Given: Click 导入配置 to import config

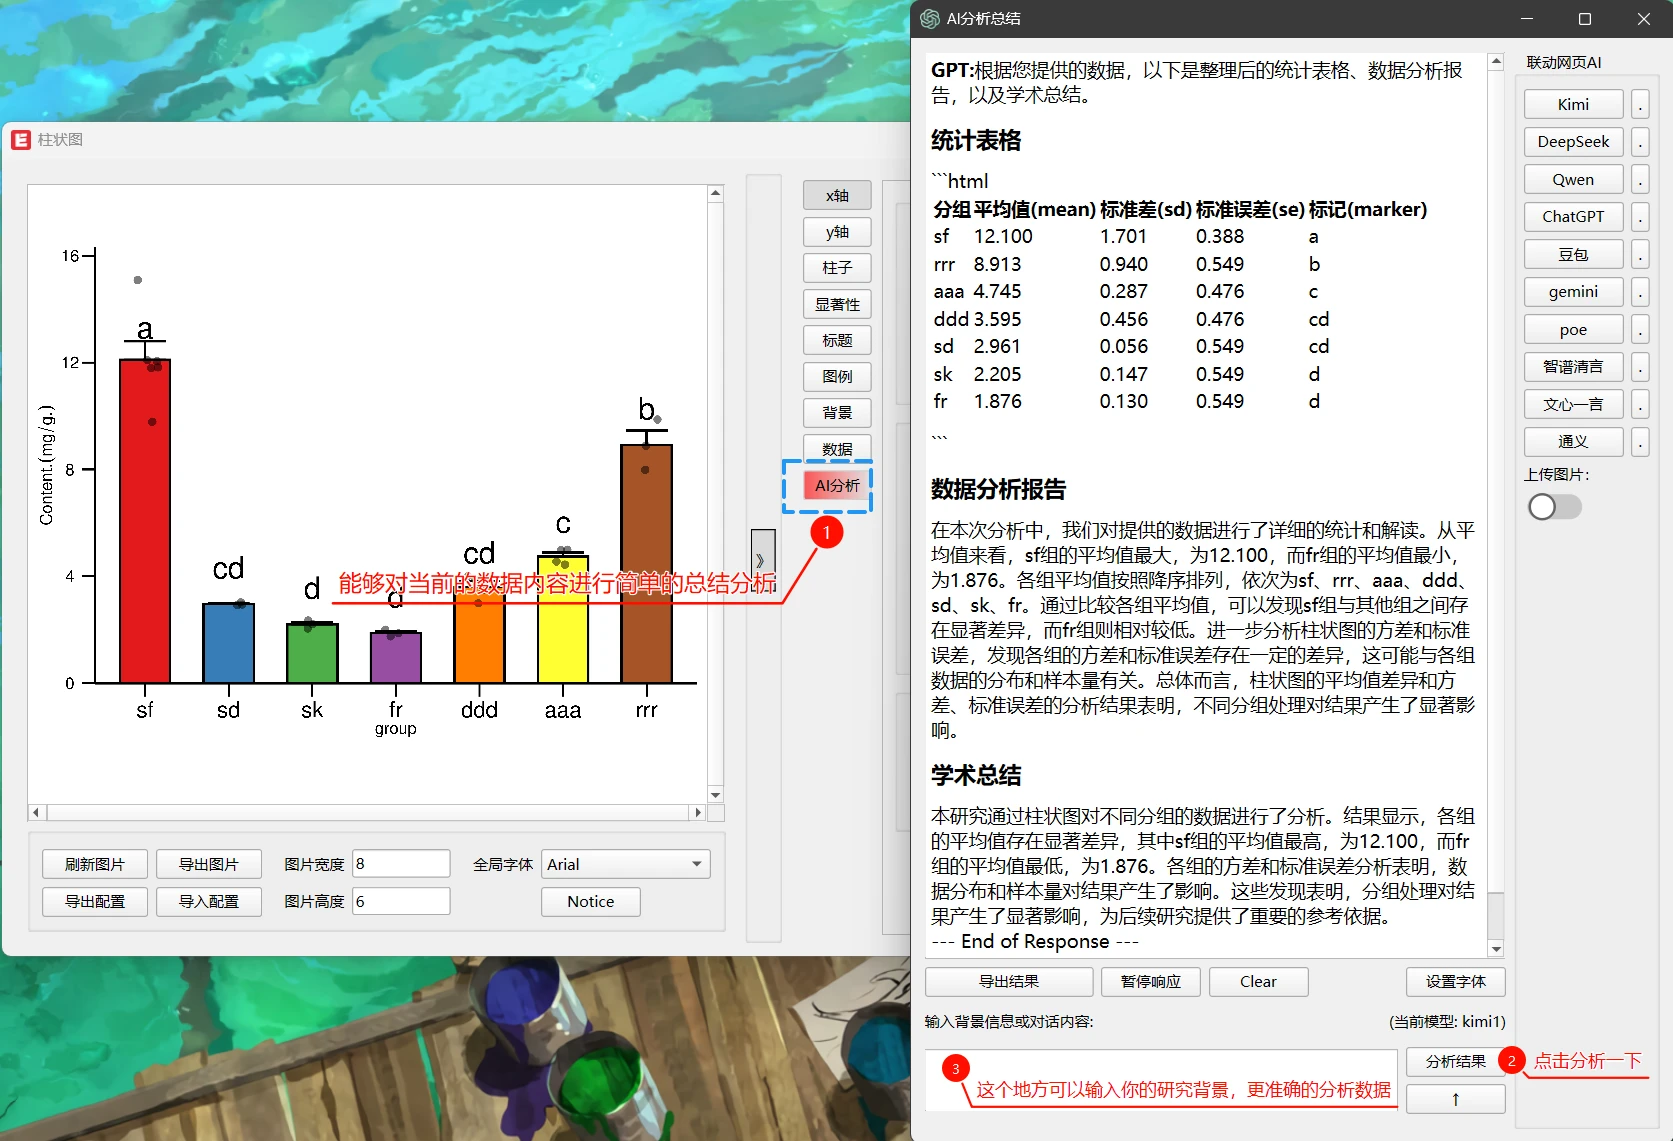Looking at the screenshot, I should click(x=209, y=902).
